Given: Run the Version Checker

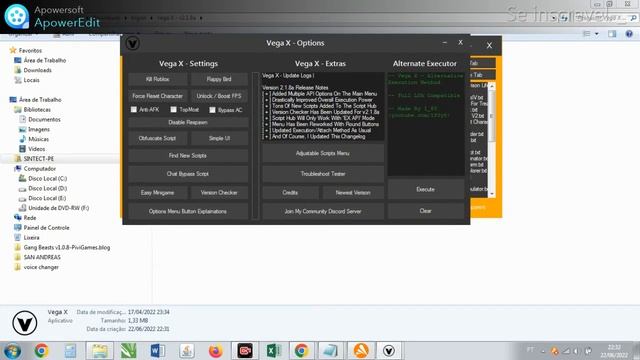Looking at the screenshot, I should pyautogui.click(x=219, y=193).
